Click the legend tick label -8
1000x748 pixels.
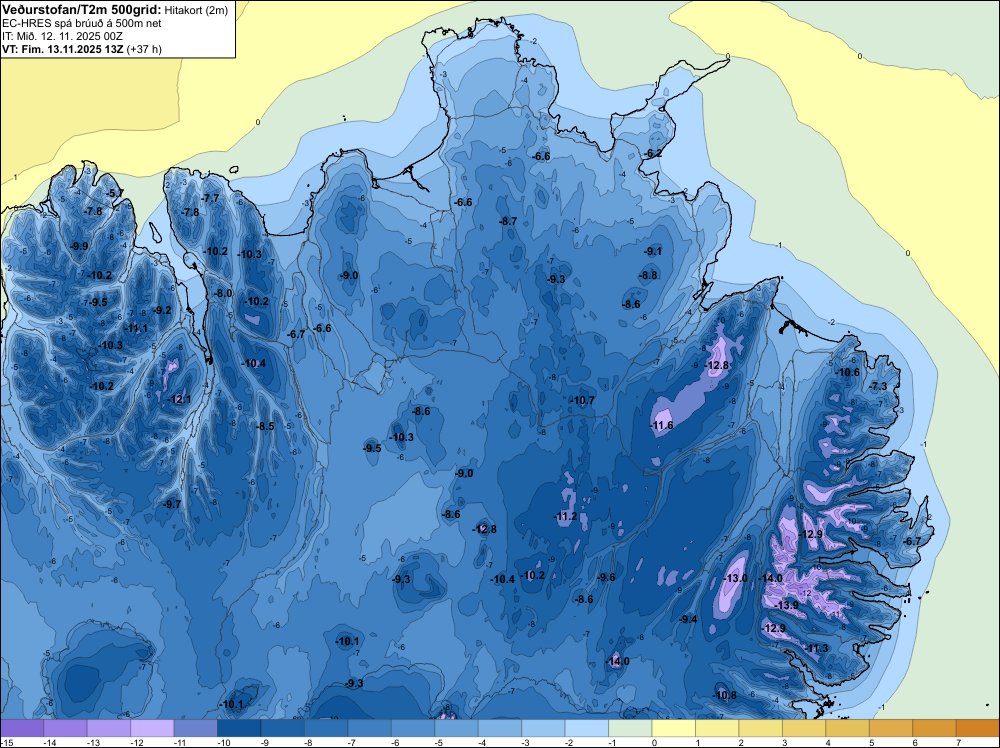pos(309,742)
